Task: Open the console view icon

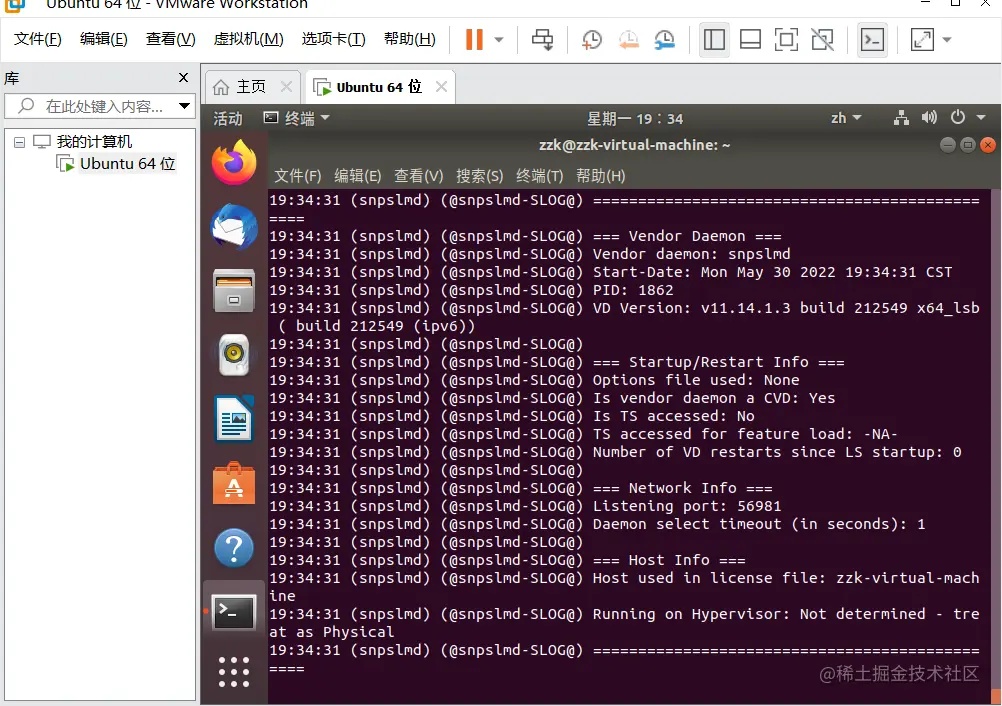Action: (872, 40)
